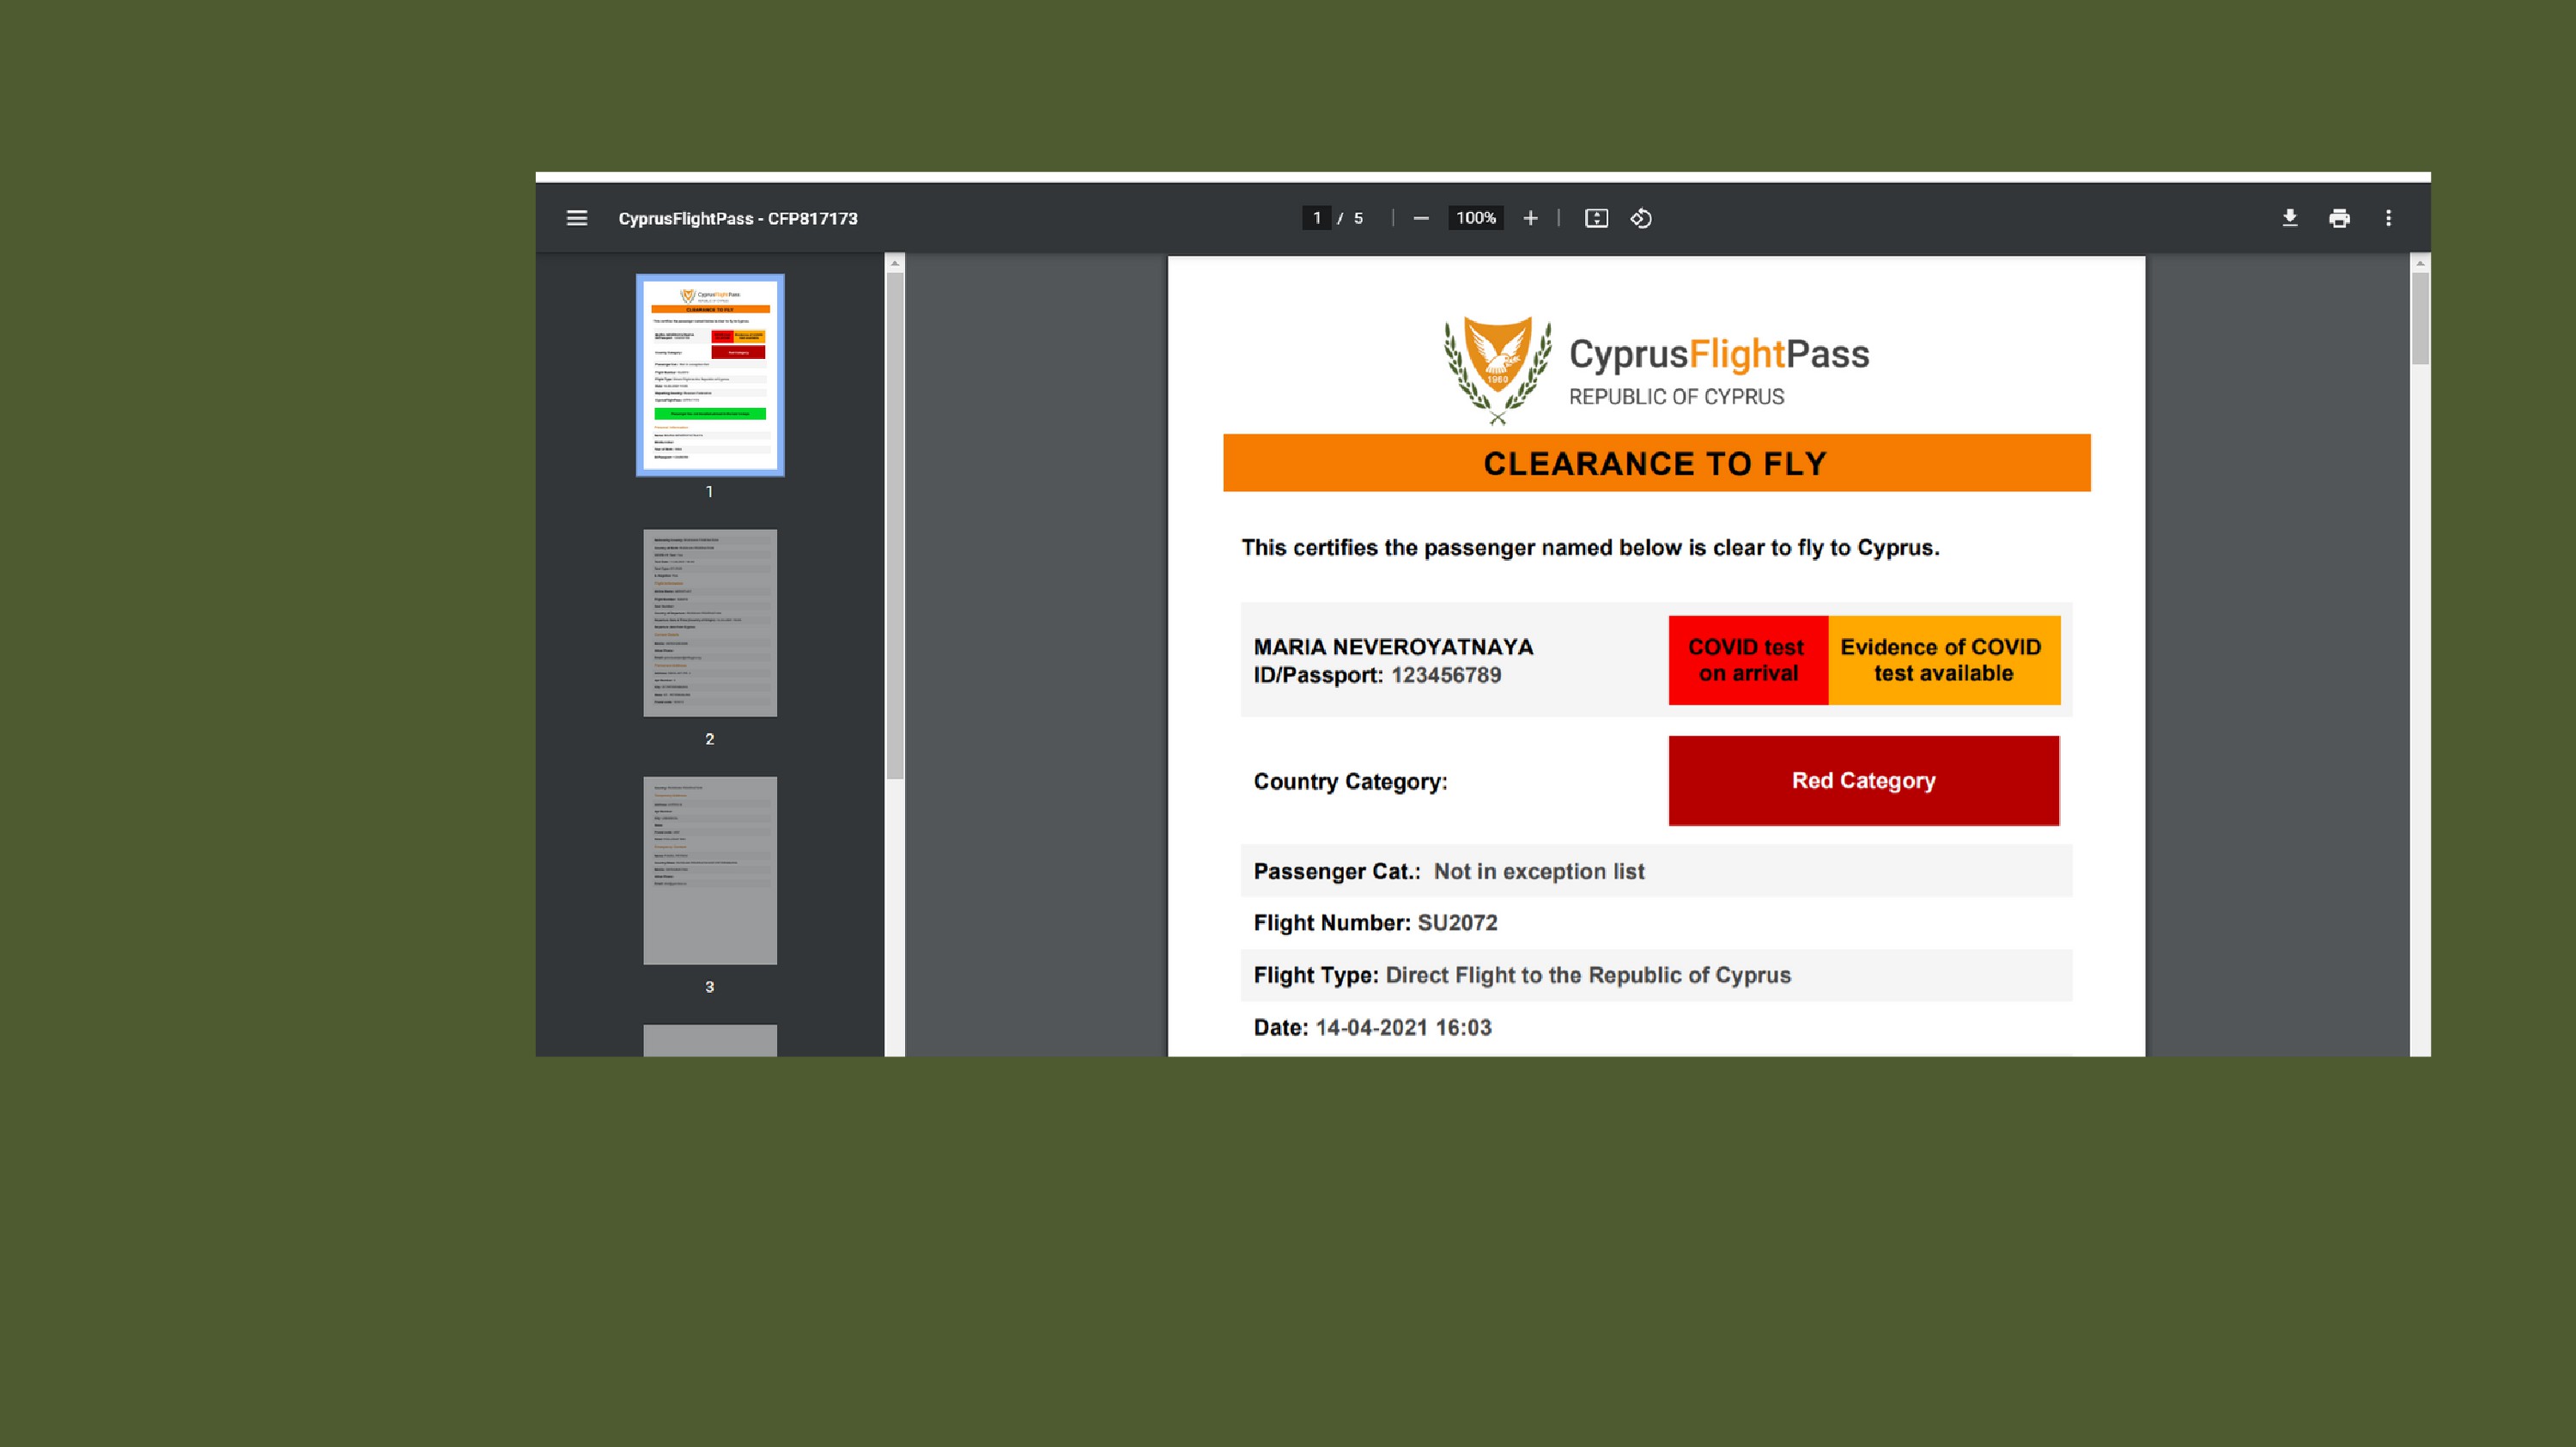Click the passenger name MARIA NEVEROYATNAYA

point(1393,647)
